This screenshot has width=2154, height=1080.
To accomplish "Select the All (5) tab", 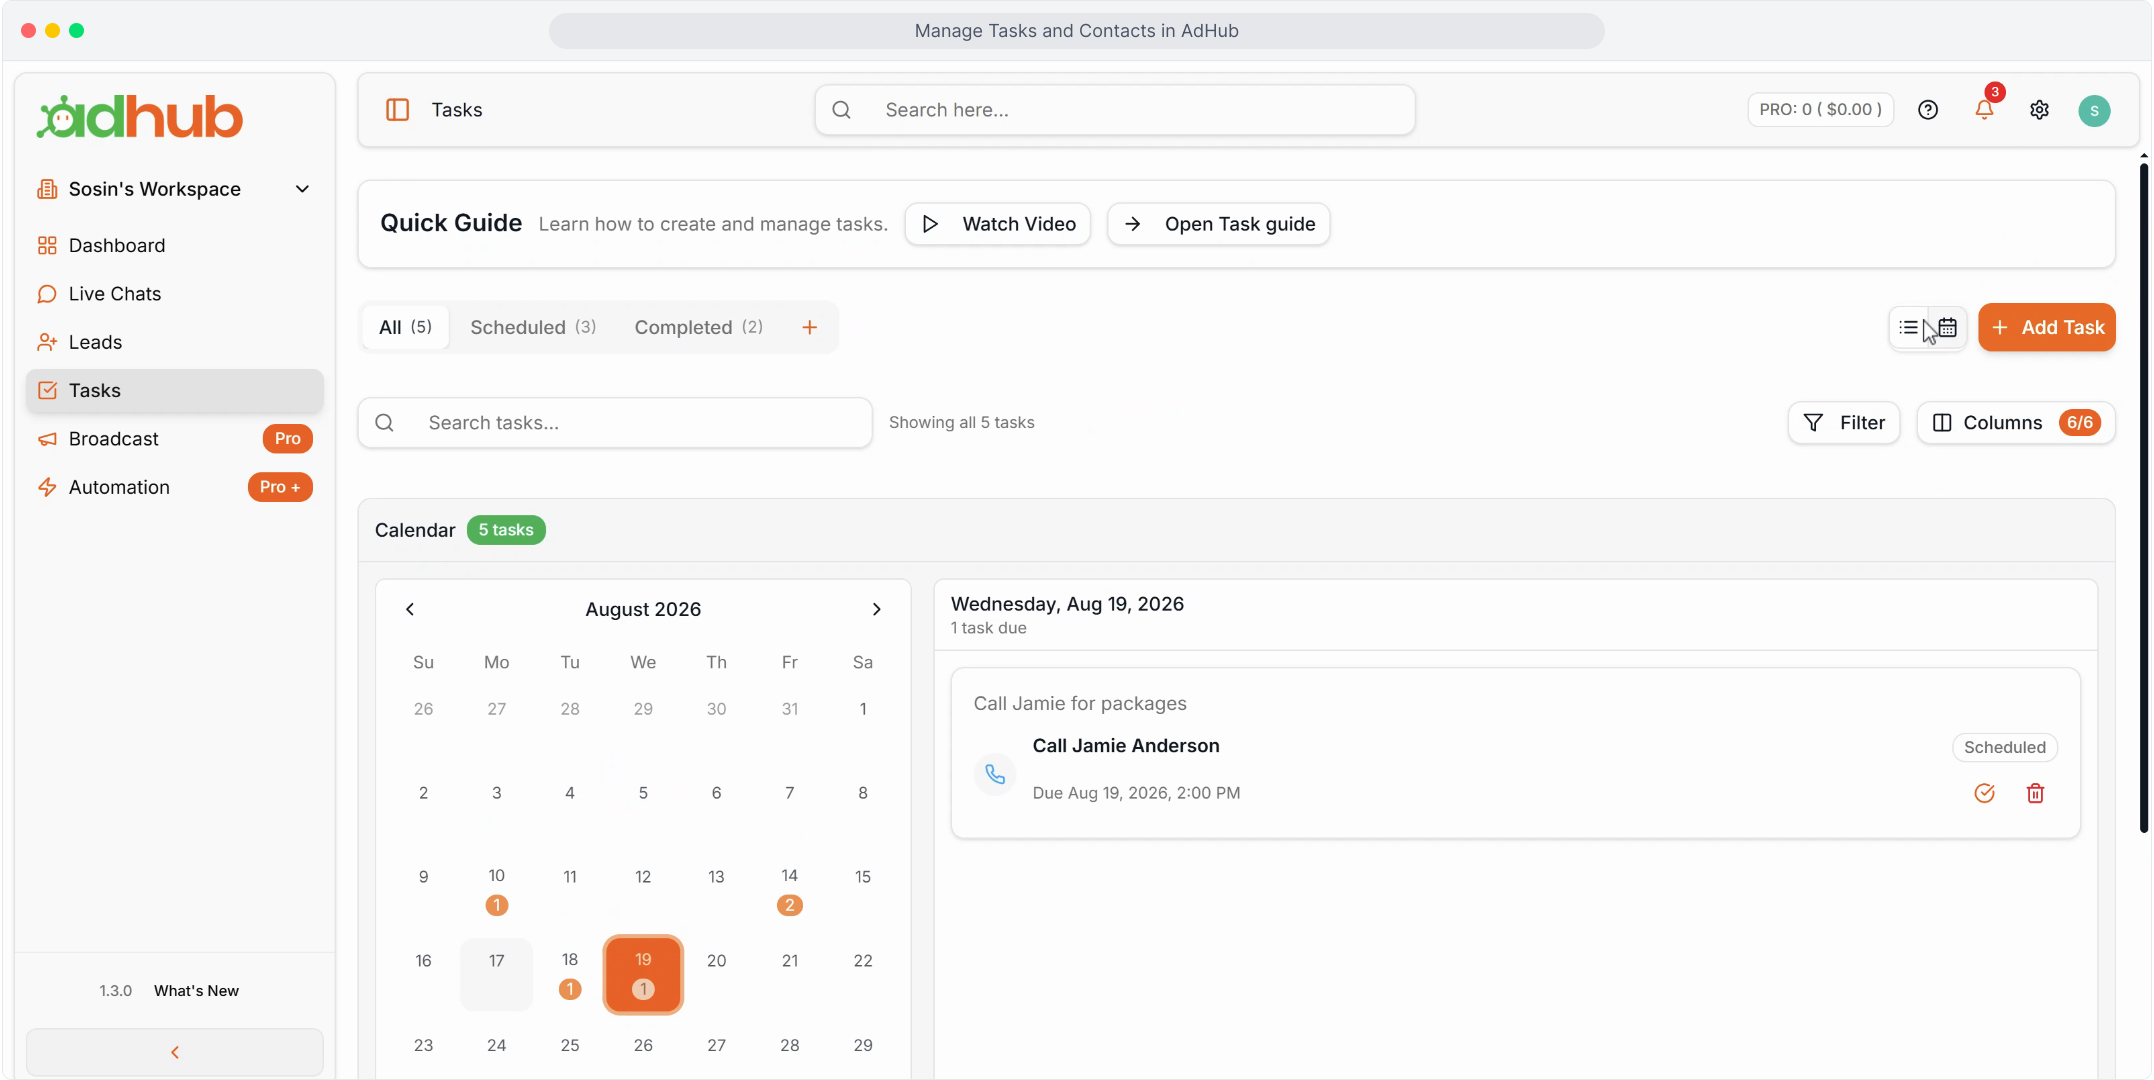I will (405, 327).
